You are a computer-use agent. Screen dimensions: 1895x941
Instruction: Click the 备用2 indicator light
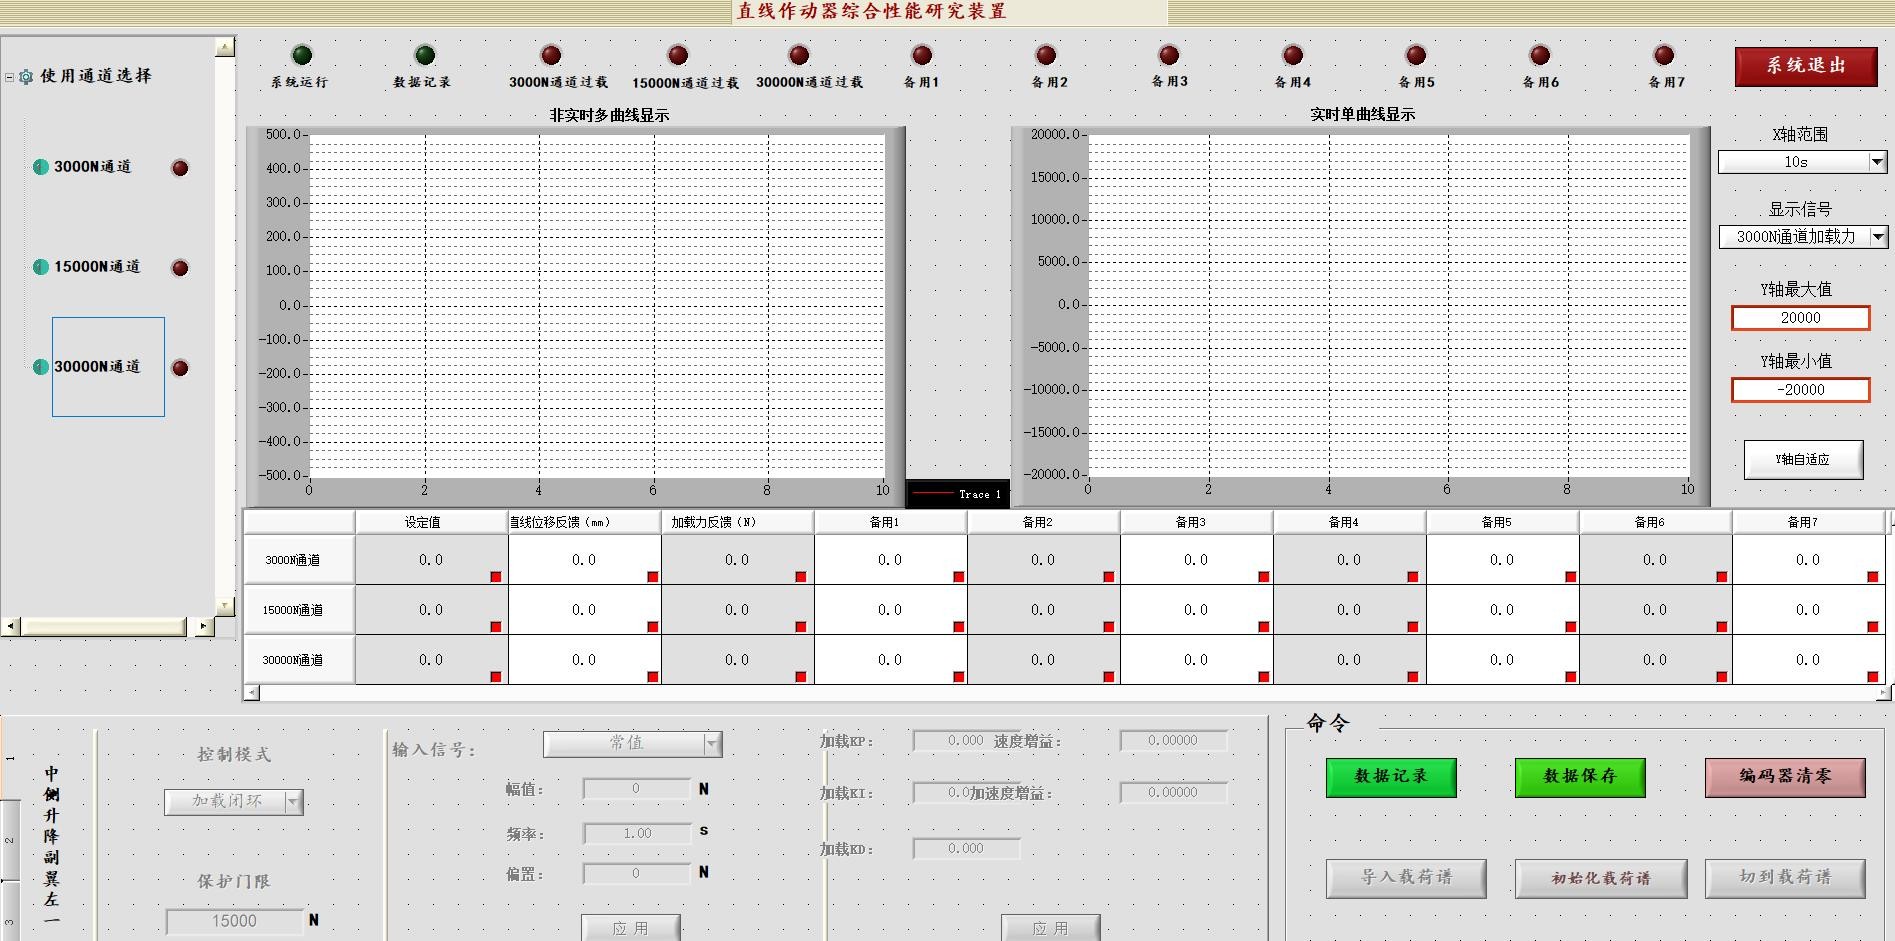[x=1046, y=55]
